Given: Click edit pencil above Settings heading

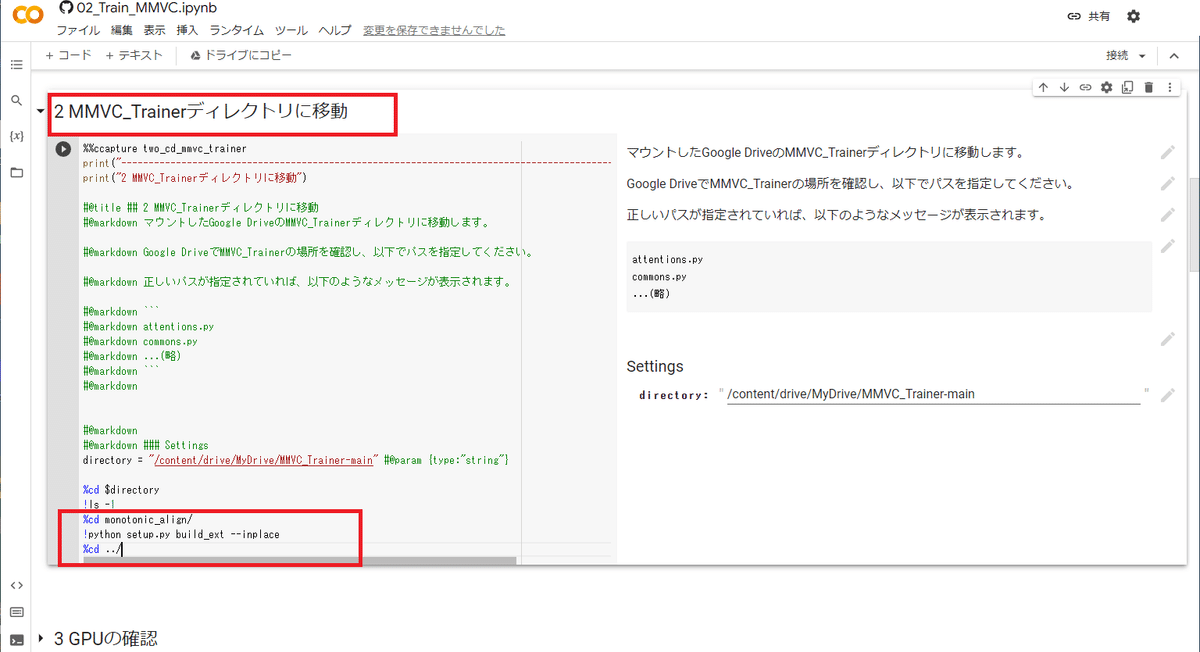Looking at the screenshot, I should coord(1167,339).
